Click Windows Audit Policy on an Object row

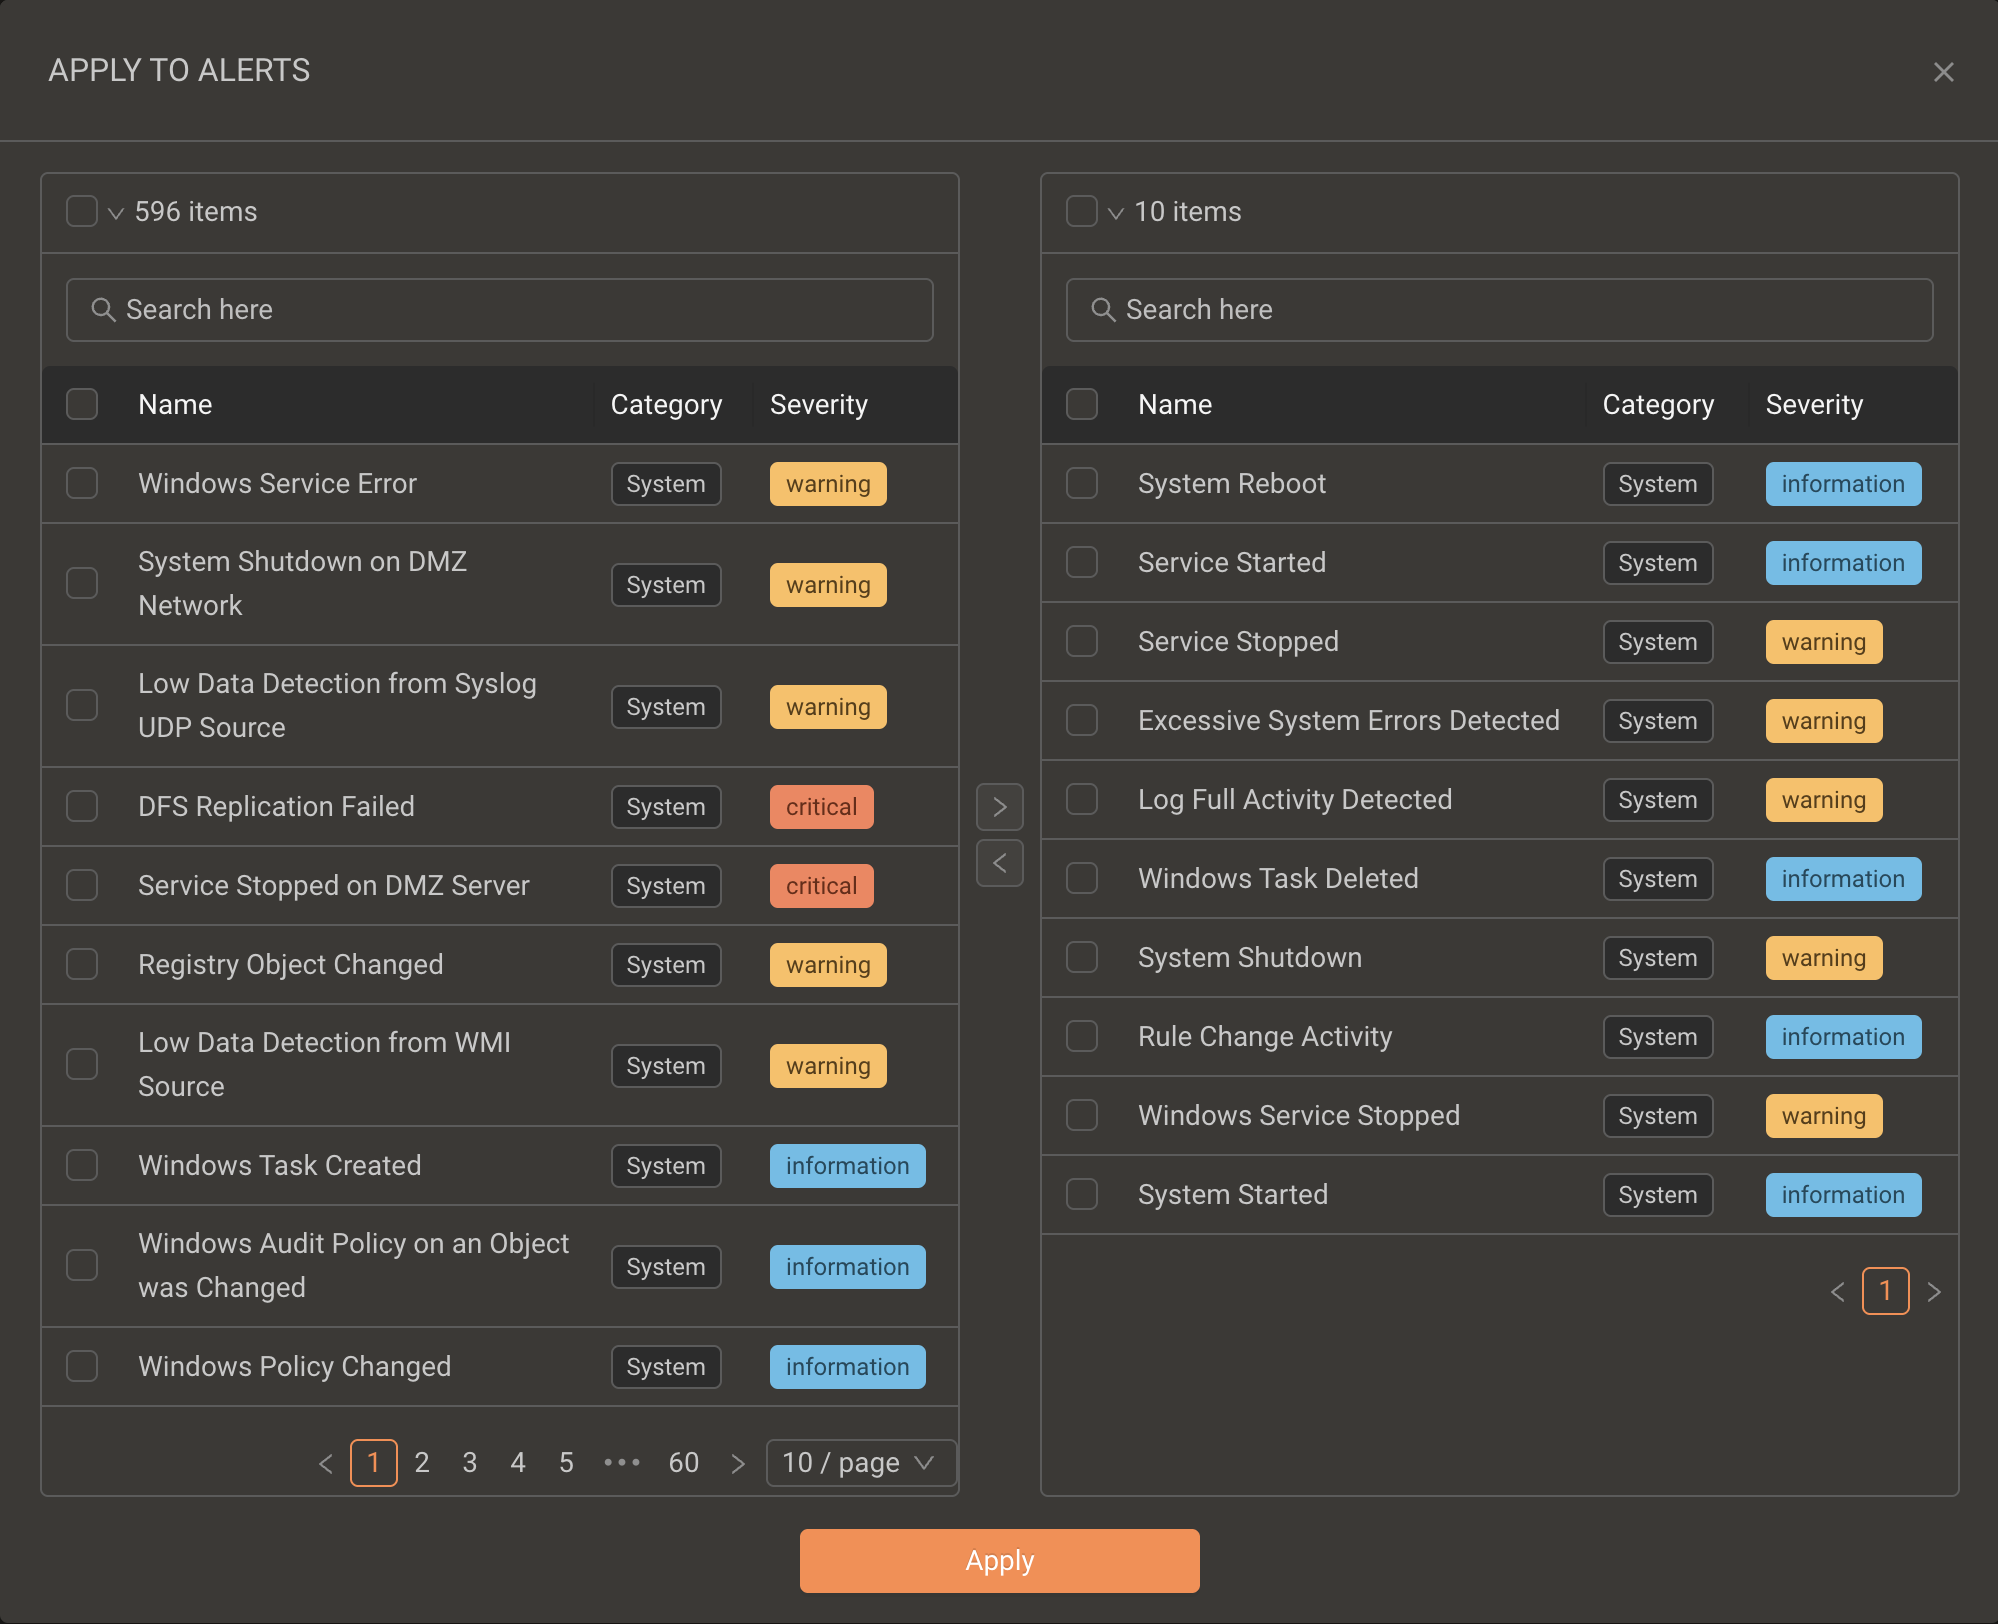(x=500, y=1266)
